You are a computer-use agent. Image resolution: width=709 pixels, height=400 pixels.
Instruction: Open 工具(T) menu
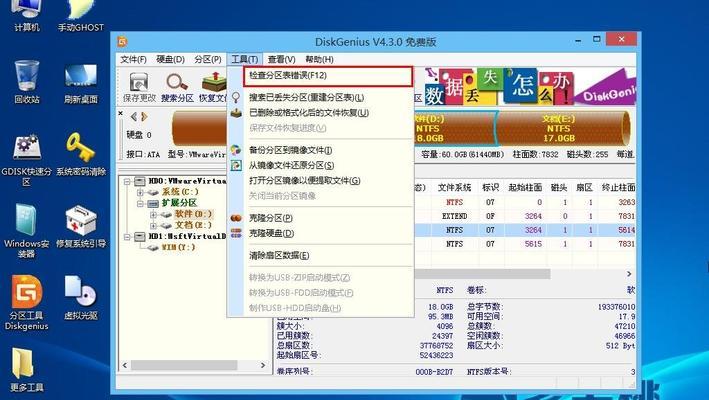point(244,59)
